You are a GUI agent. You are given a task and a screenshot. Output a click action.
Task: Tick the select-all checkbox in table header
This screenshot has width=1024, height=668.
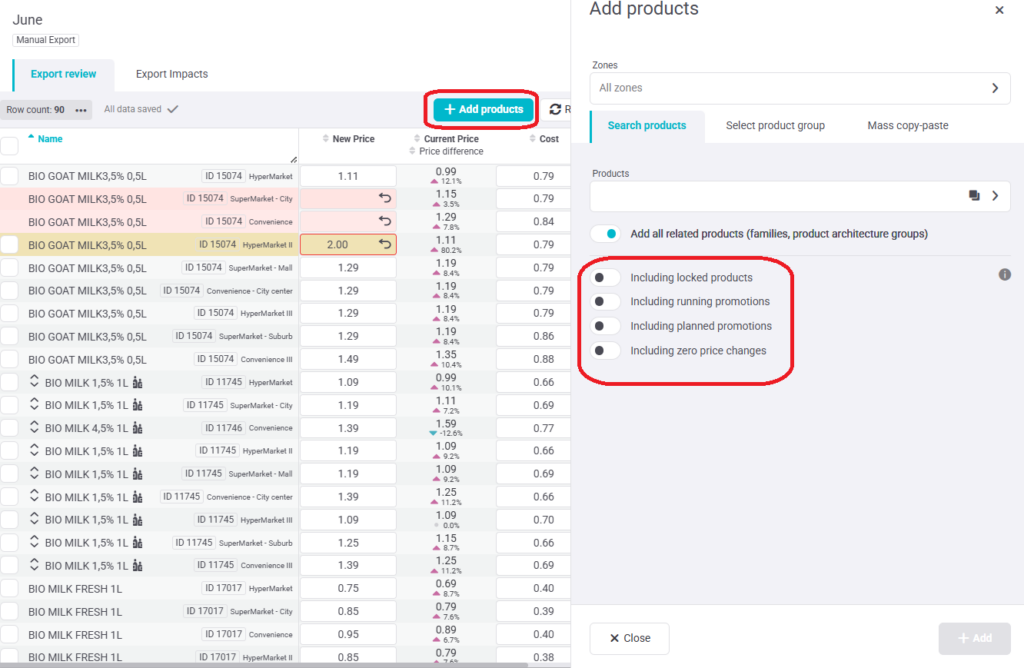[x=9, y=146]
